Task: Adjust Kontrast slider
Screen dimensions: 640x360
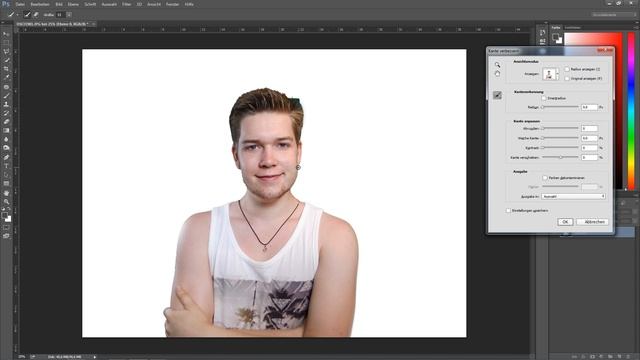Action: tap(560, 147)
